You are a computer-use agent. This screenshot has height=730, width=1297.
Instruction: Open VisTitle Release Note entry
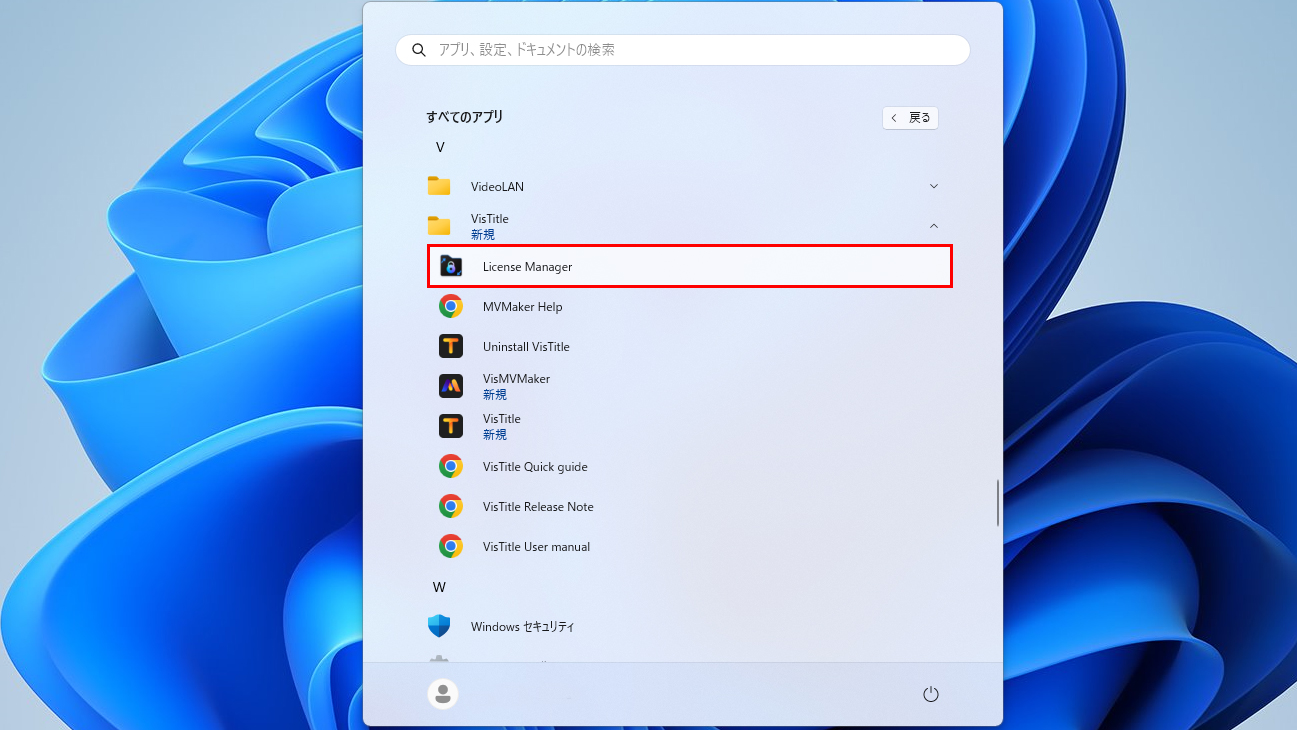tap(538, 507)
